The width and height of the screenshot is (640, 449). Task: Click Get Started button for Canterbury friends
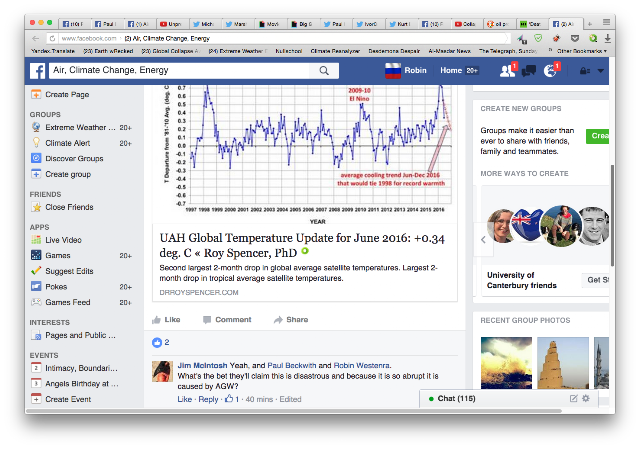(596, 280)
